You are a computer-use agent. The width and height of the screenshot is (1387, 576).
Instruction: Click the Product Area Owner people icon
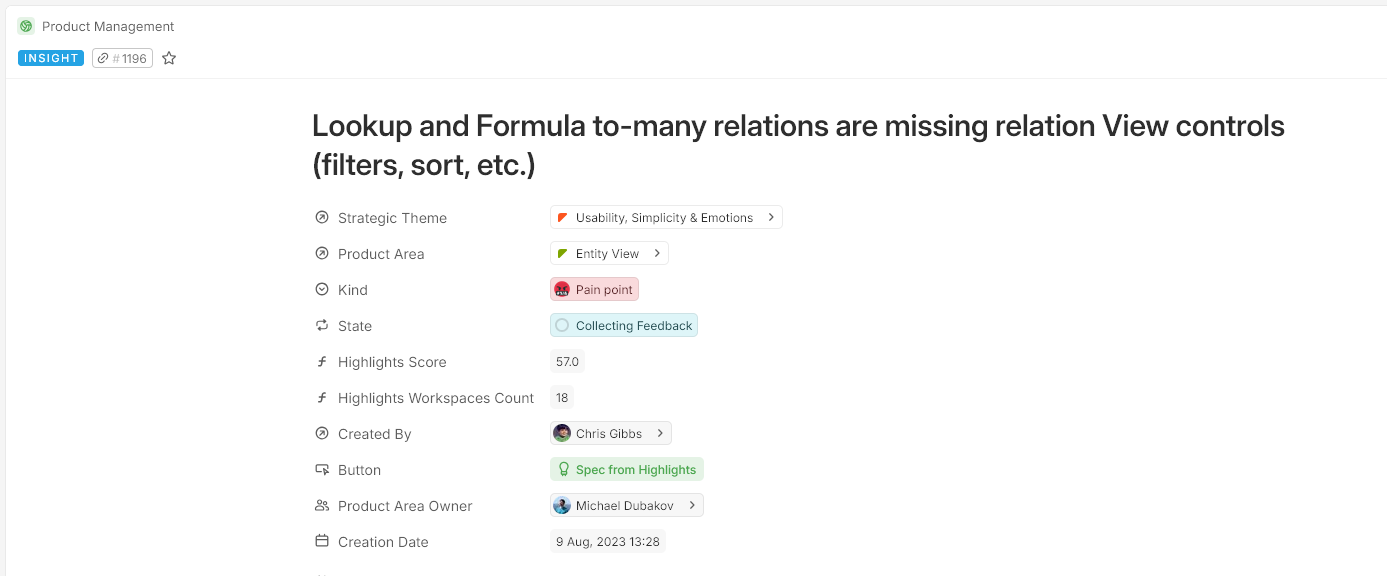coord(322,506)
